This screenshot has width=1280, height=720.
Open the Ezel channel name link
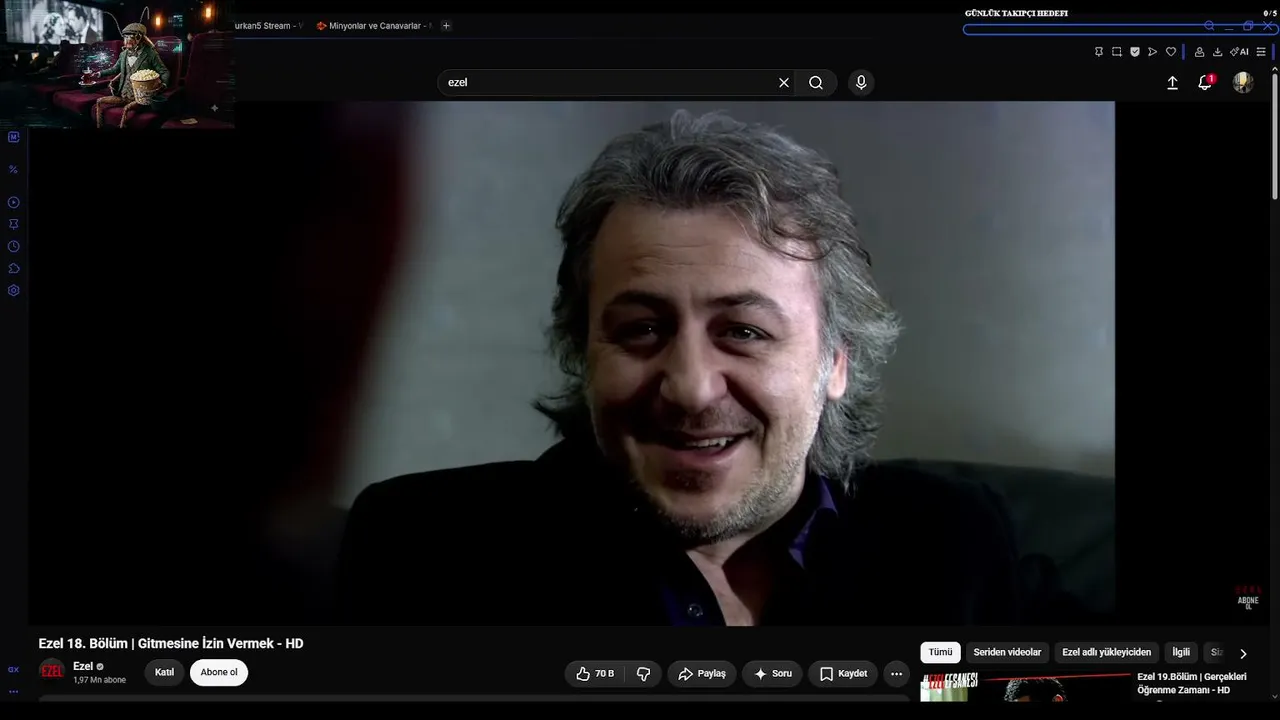click(x=83, y=666)
